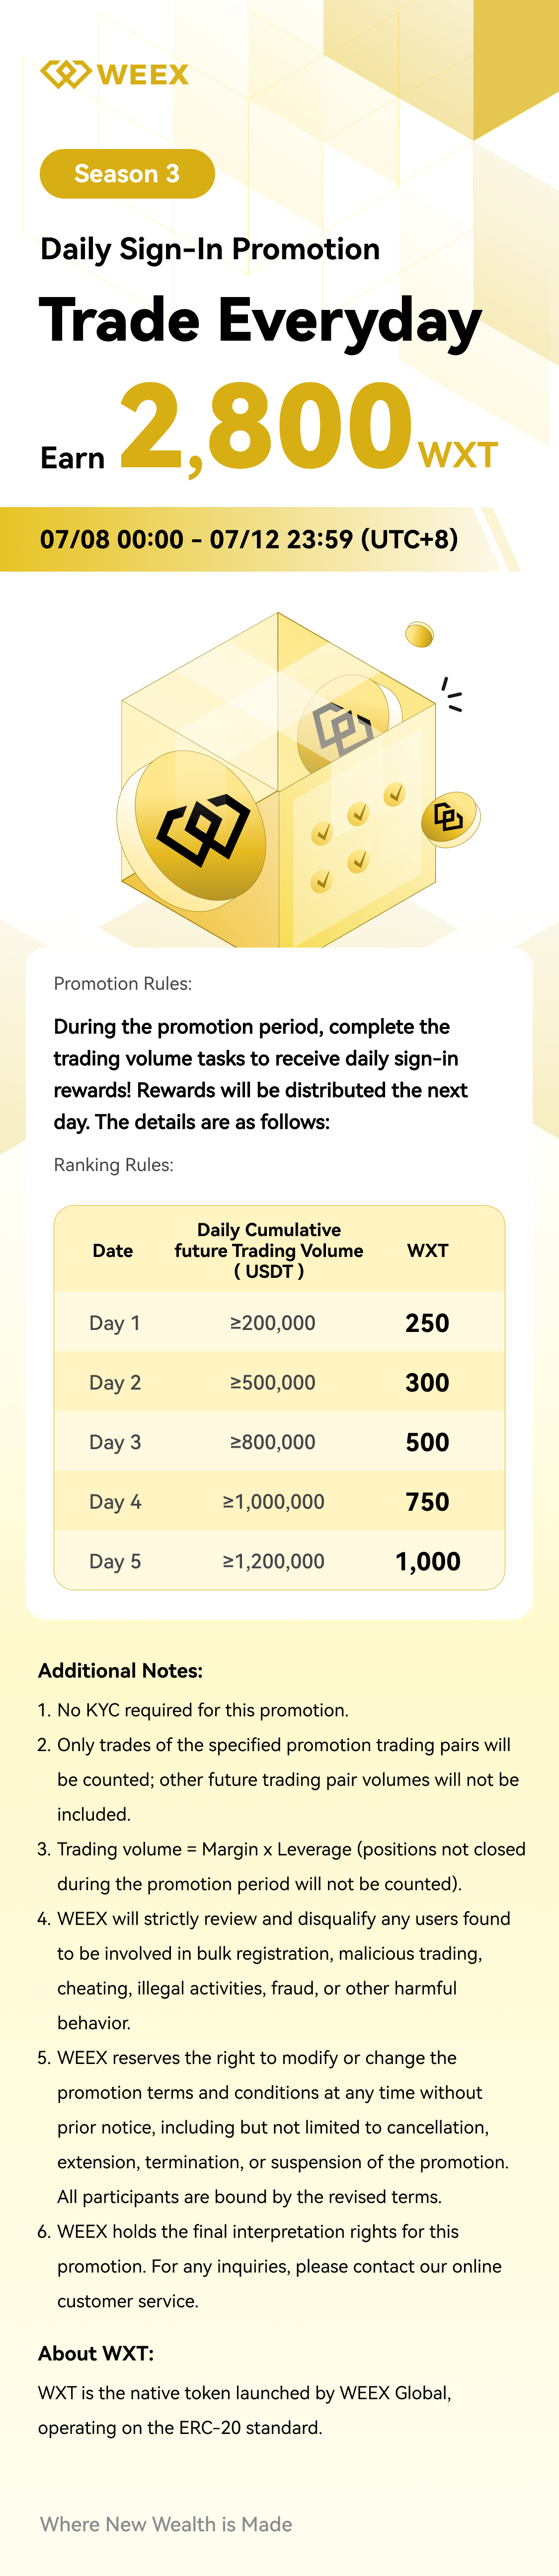The image size is (559, 2576).
Task: Click the Date column header
Action: pos(113,1250)
